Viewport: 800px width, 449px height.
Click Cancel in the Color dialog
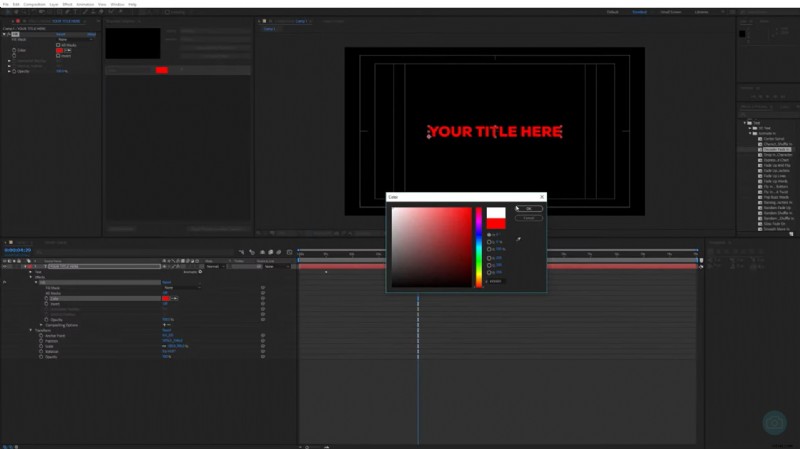click(x=529, y=218)
